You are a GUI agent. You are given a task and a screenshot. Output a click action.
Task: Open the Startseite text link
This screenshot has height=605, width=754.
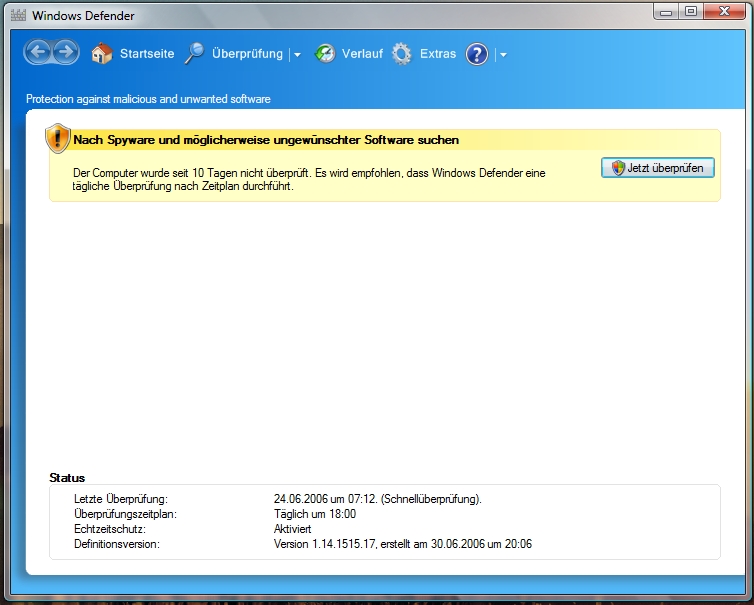click(147, 53)
